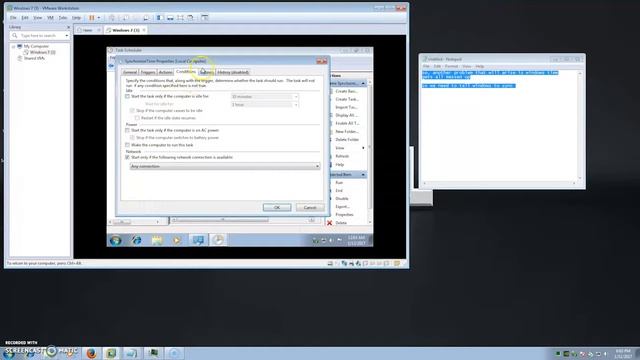Open Notepad Format menu
The width and height of the screenshot is (640, 360).
pos(451,66)
